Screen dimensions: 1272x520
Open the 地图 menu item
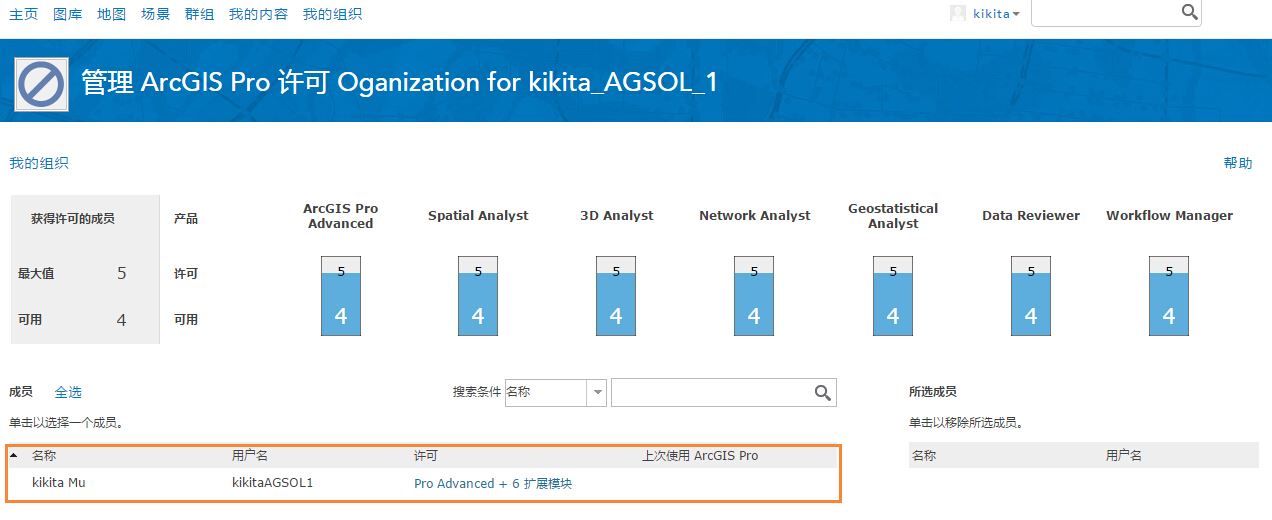coord(112,14)
